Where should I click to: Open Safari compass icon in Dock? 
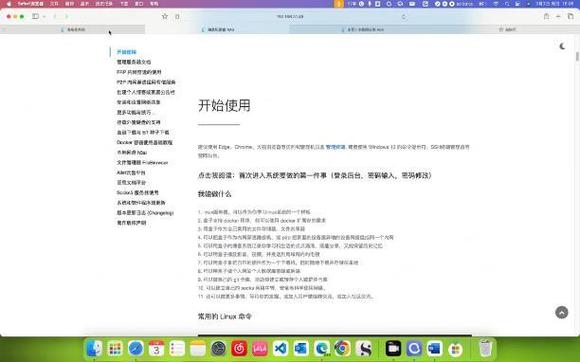136,348
